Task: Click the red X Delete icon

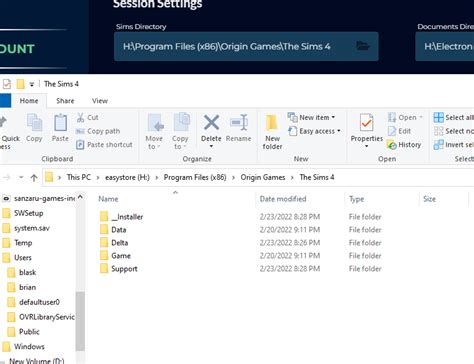Action: (211, 122)
